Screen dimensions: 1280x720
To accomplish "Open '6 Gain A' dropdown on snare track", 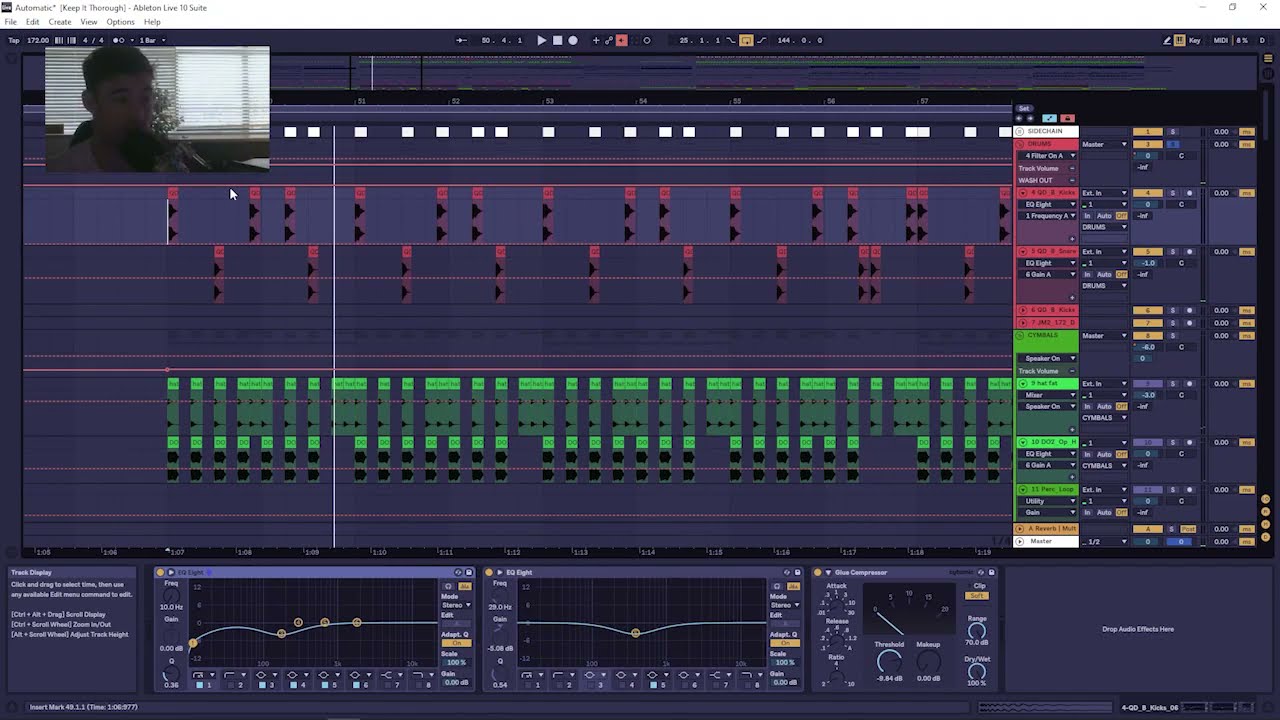I will coord(1048,274).
